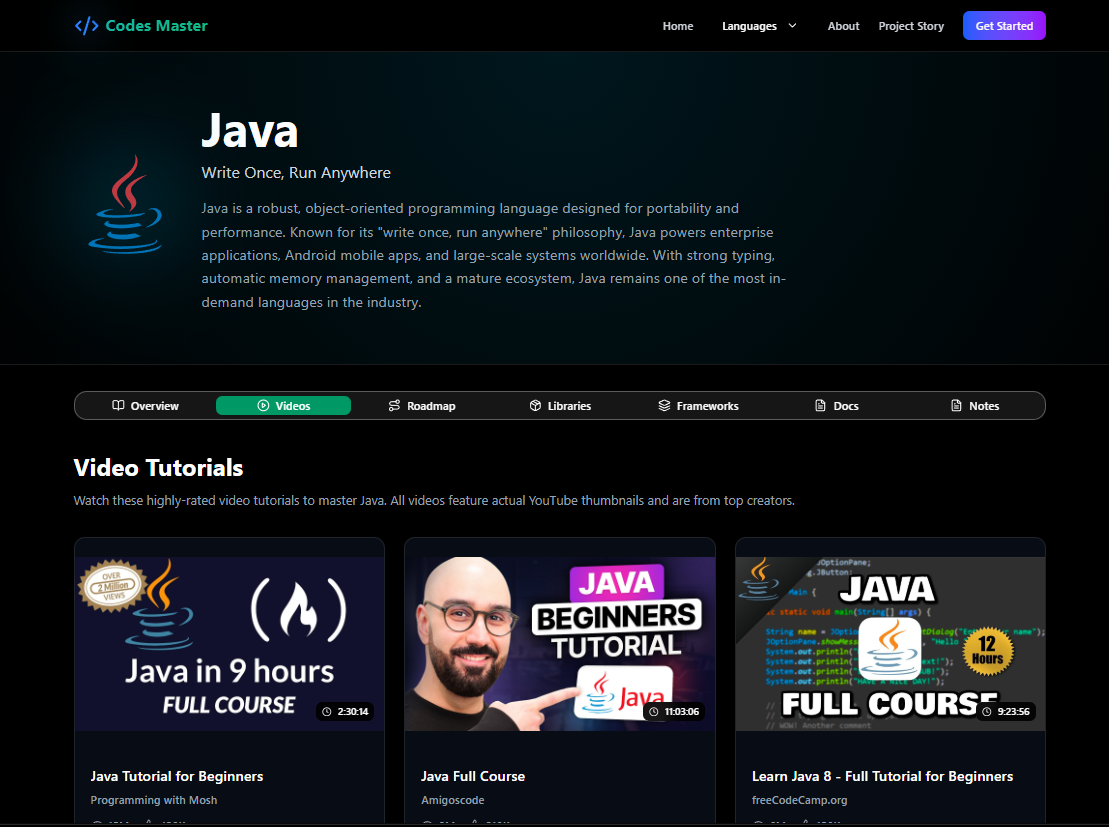The image size is (1109, 827).
Task: Click the document icon on Docs tab
Action: 820,405
